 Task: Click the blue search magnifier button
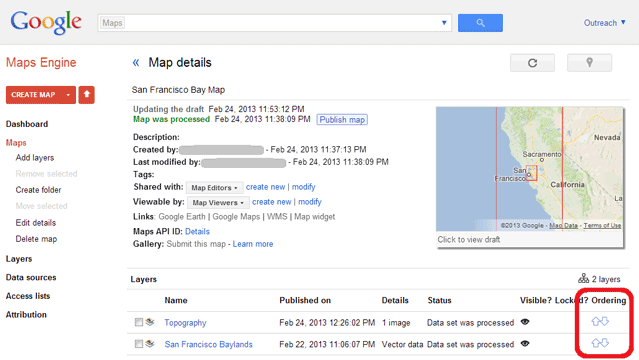(x=480, y=23)
